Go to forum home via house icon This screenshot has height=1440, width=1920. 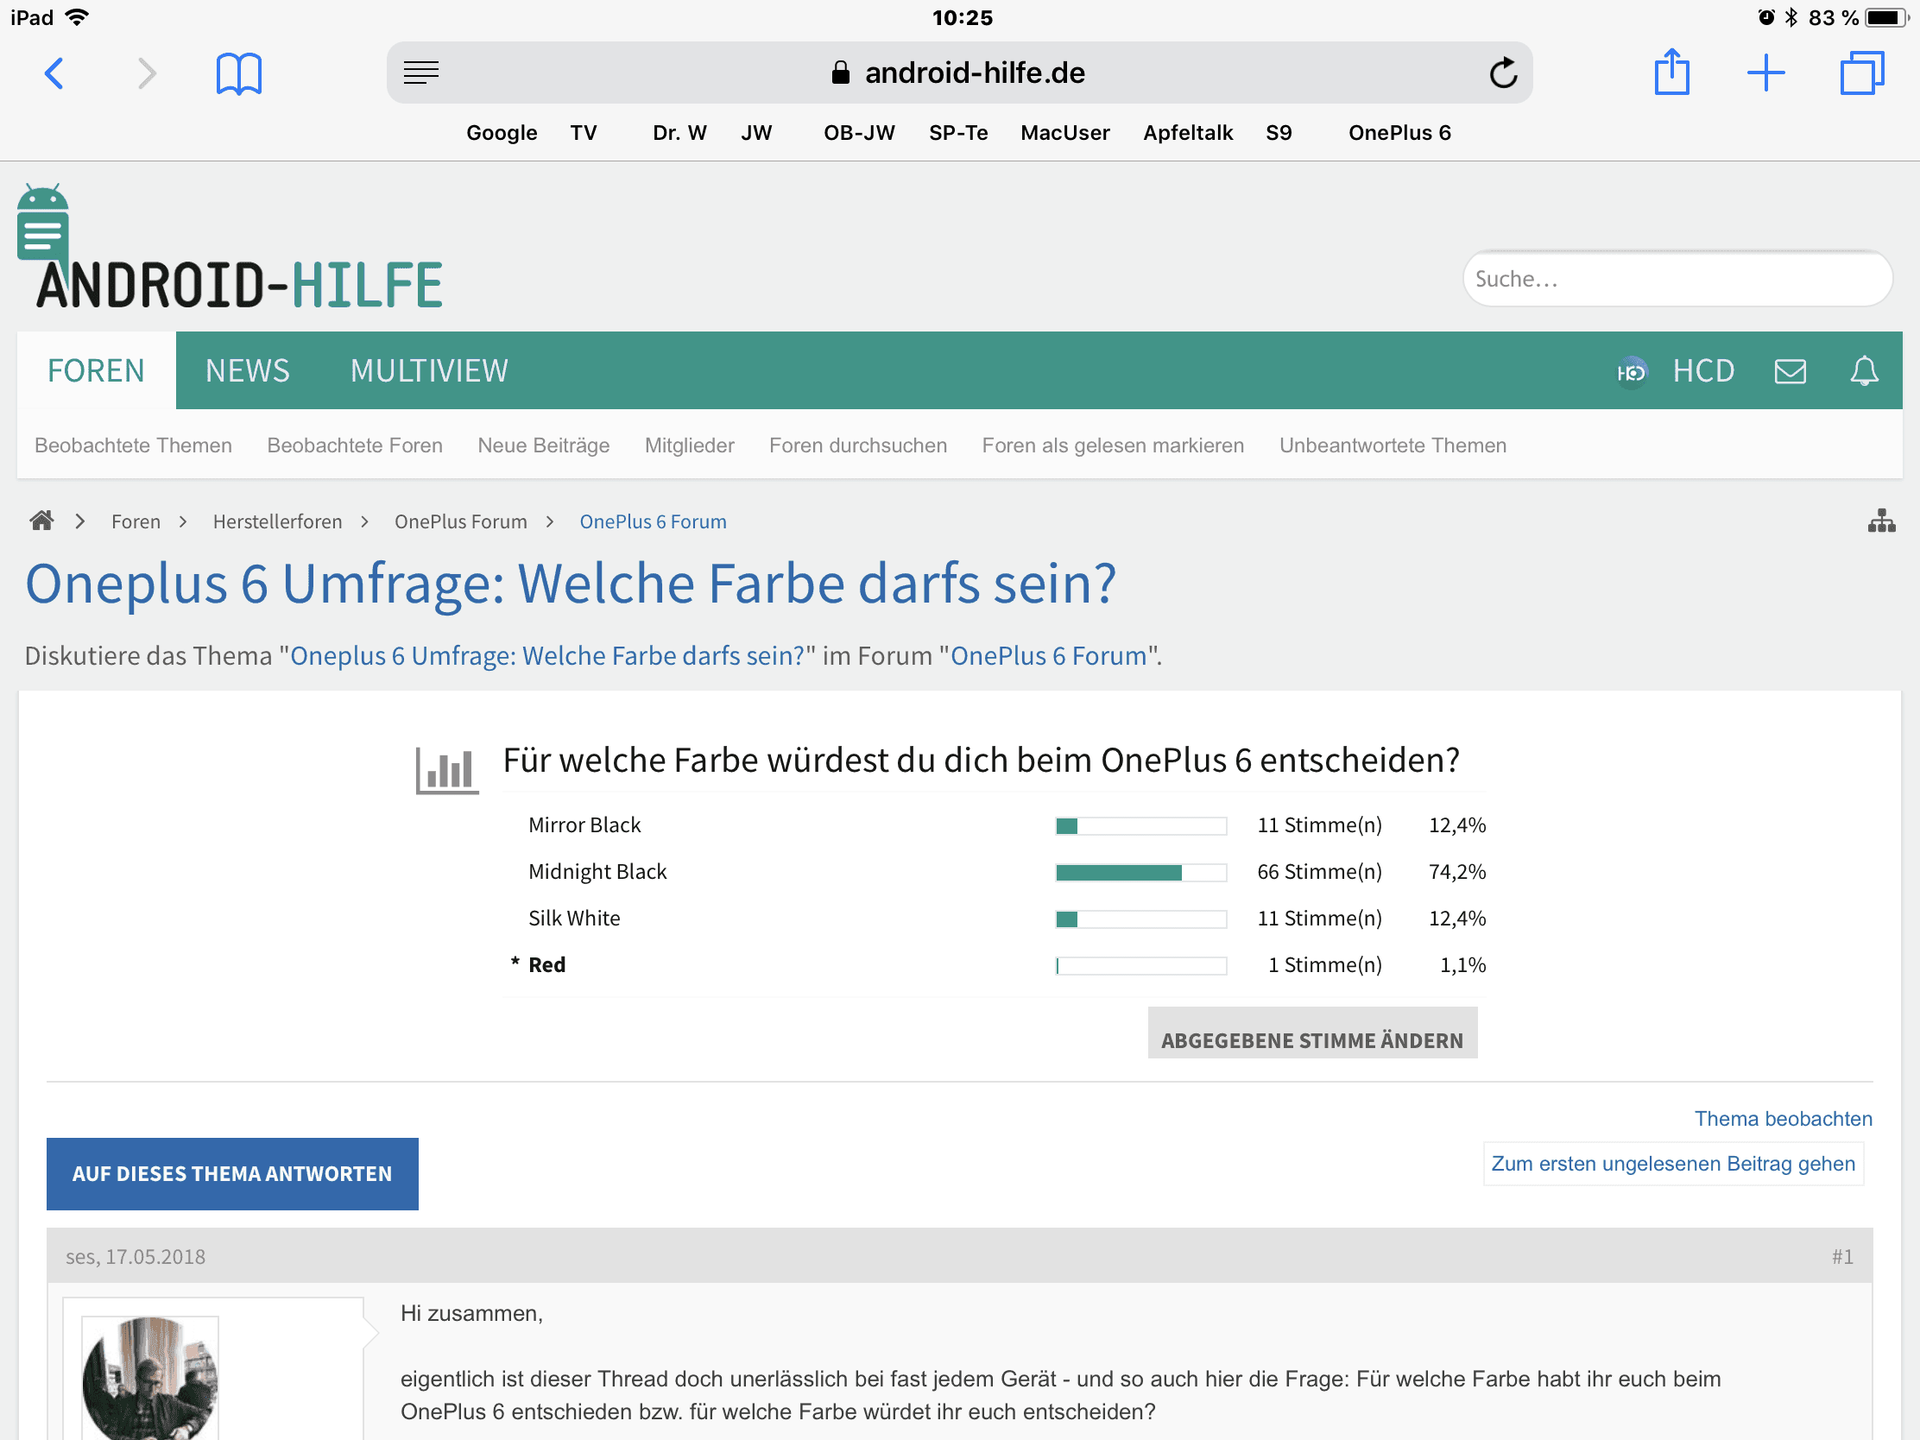coord(41,521)
